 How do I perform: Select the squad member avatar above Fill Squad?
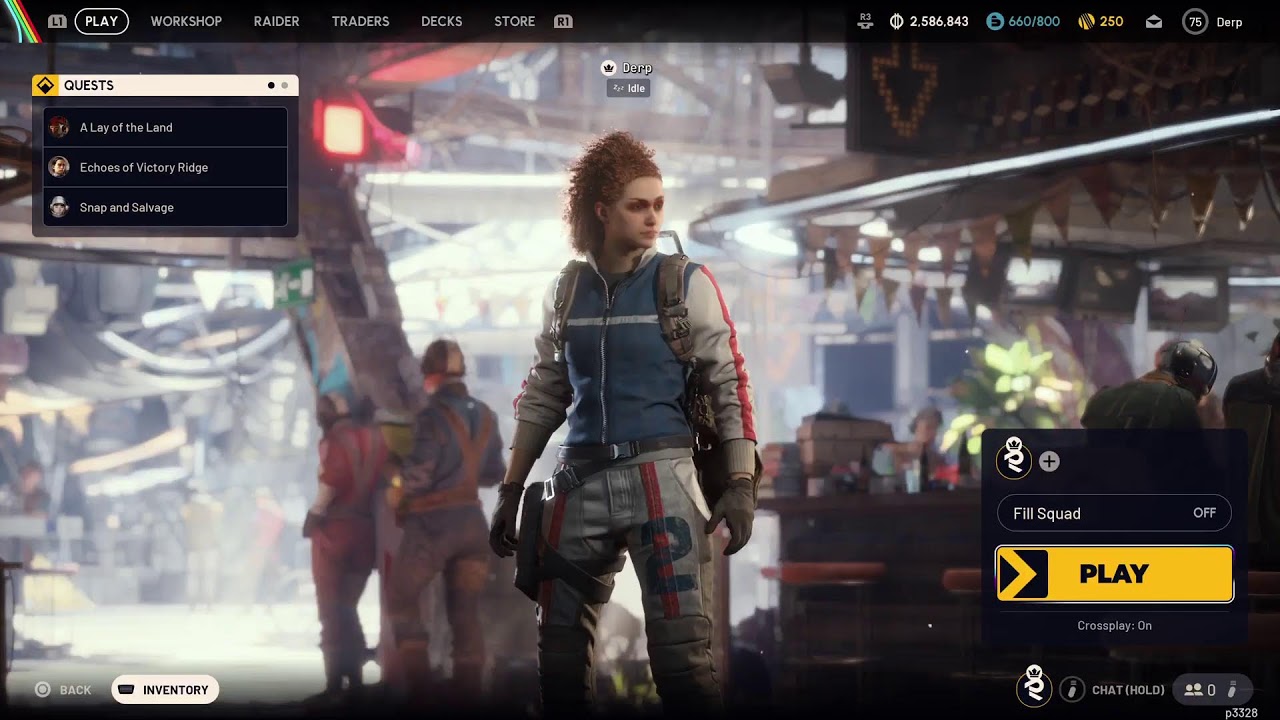click(1014, 458)
